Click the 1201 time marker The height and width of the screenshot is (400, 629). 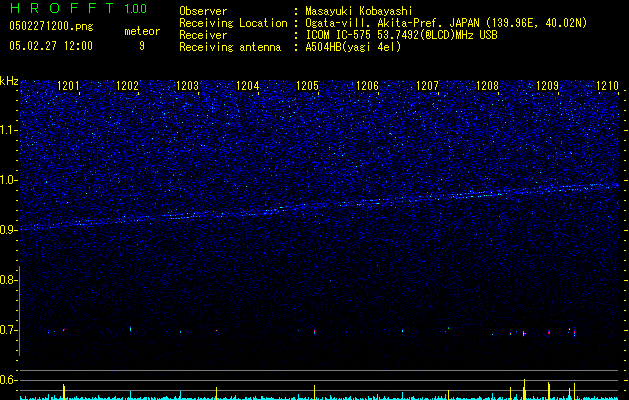click(68, 86)
